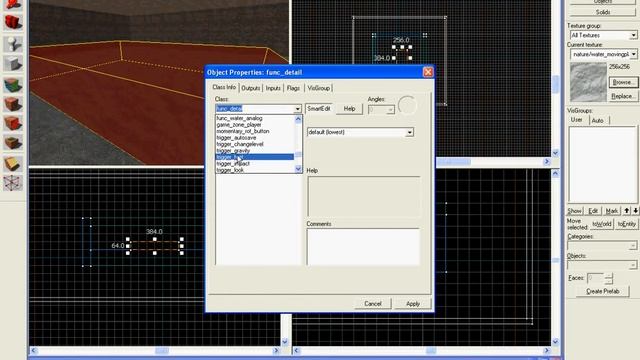The image size is (640, 360).
Task: Select the Apply Overlays tool
Action: [13, 143]
